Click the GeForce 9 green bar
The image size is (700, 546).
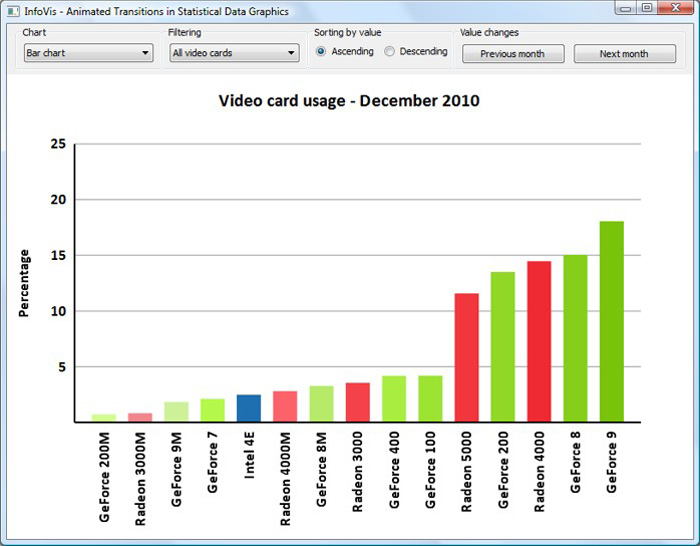pyautogui.click(x=612, y=321)
